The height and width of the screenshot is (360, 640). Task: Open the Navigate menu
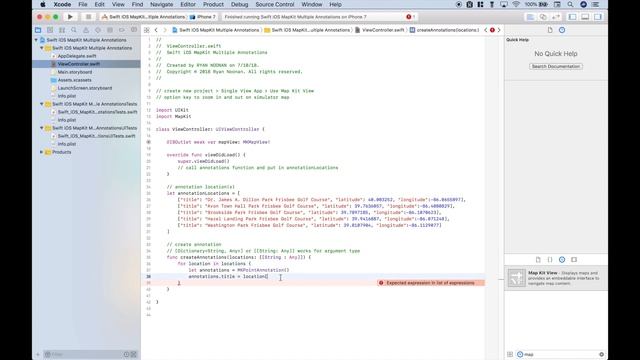tap(162, 4)
